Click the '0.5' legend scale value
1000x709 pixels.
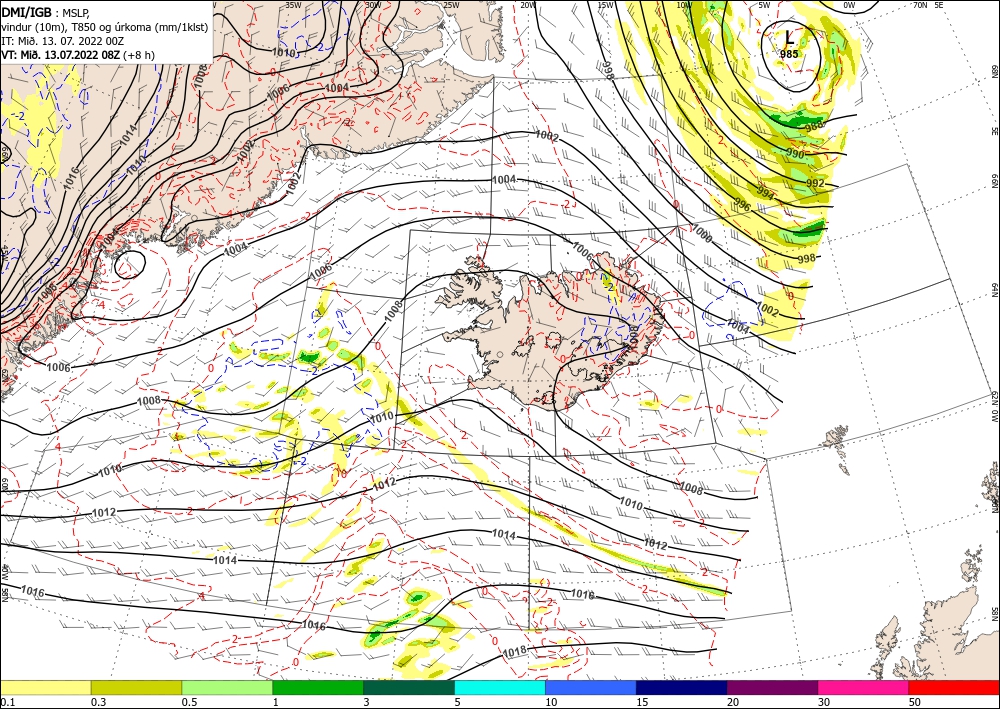coord(189,702)
